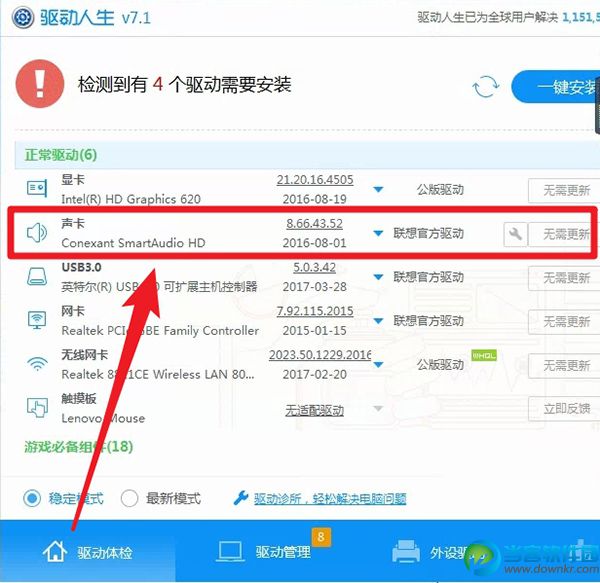Select the 最新模式 radio button

pos(129,498)
